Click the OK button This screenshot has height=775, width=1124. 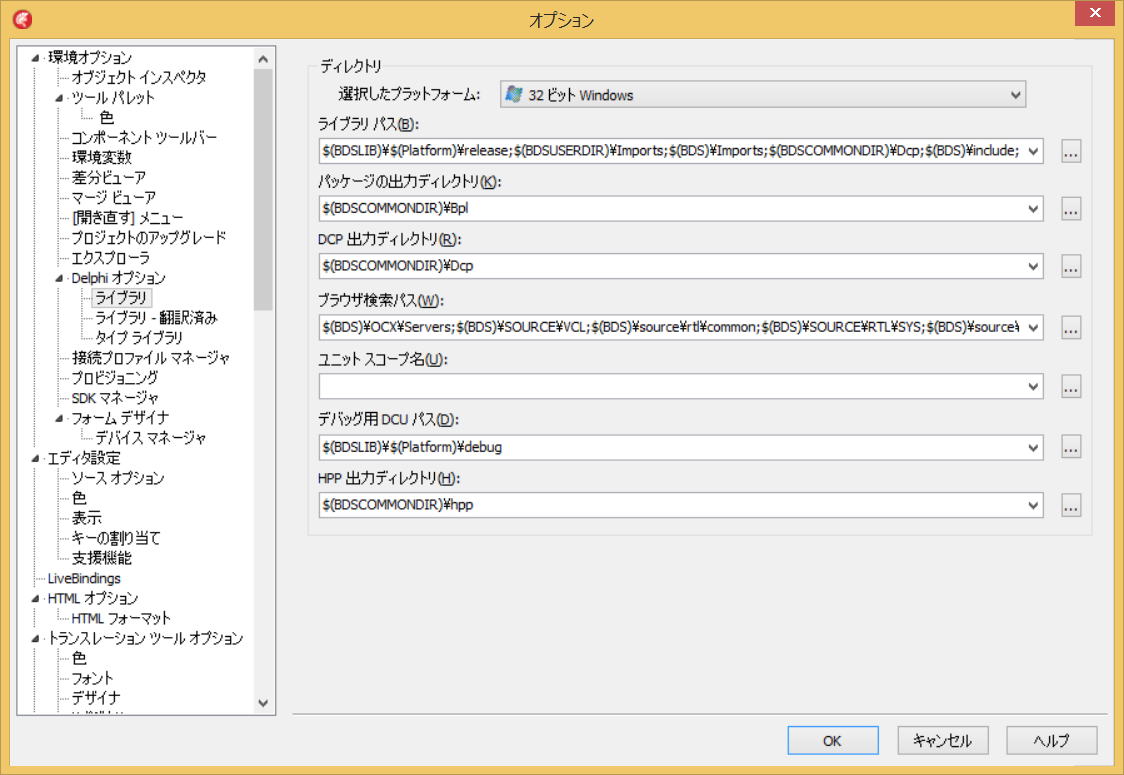coord(832,741)
